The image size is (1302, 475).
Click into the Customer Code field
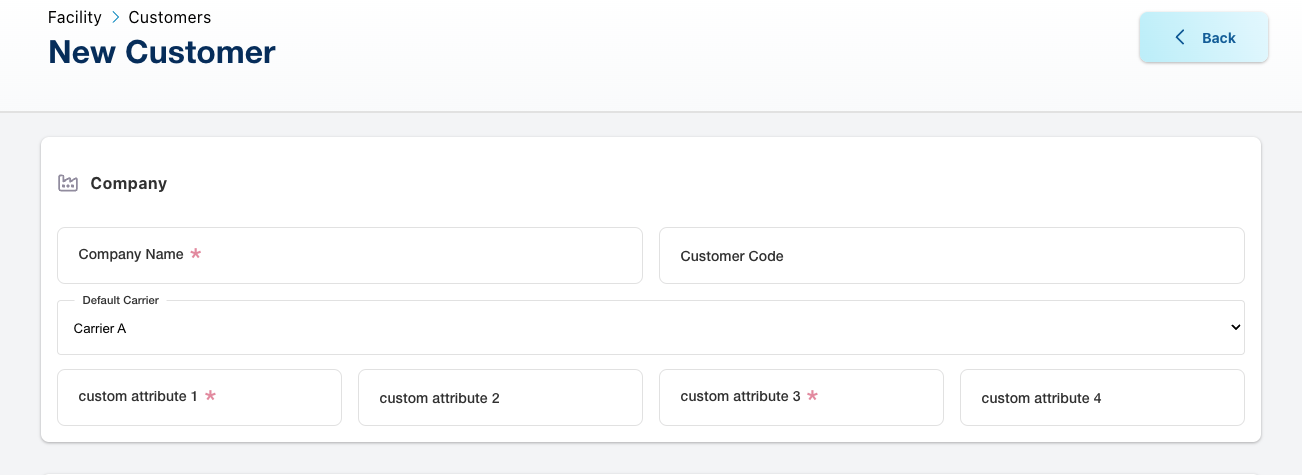(950, 256)
